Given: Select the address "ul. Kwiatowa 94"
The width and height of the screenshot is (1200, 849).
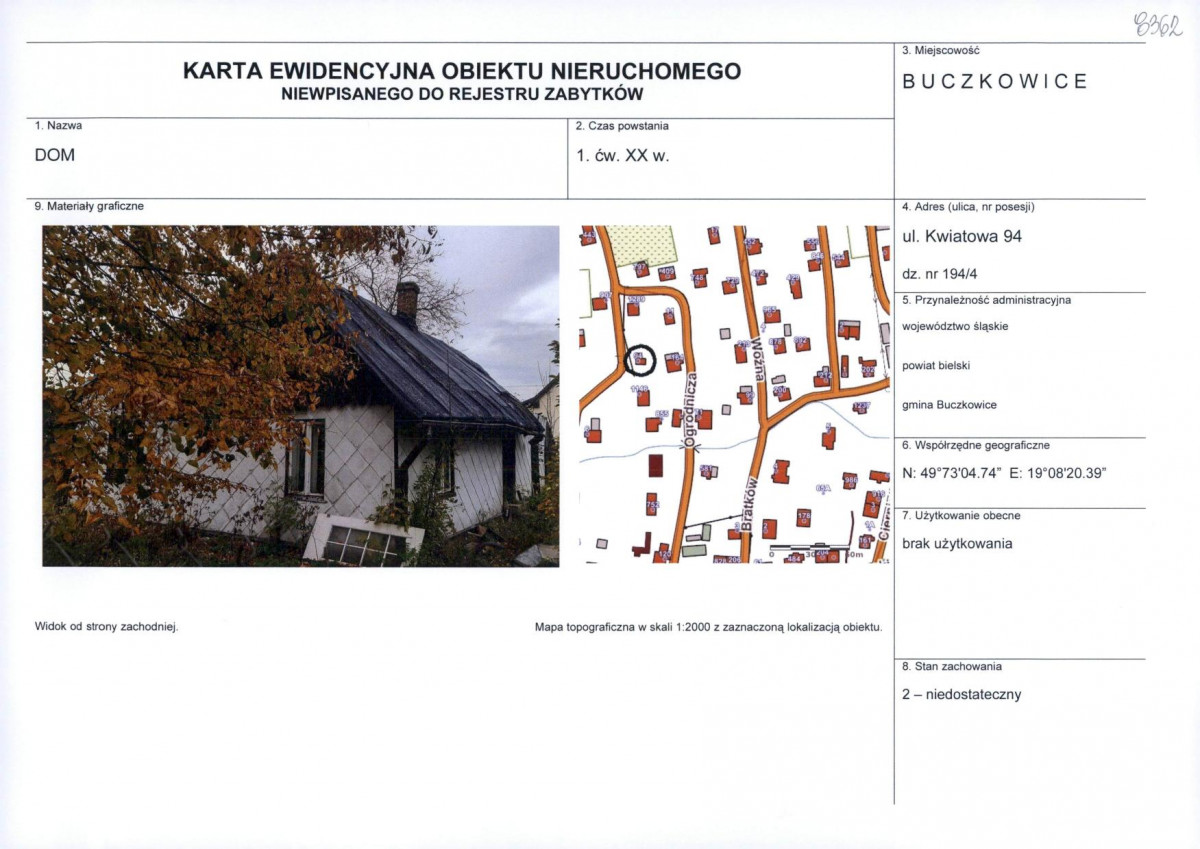Looking at the screenshot, I should tap(962, 237).
